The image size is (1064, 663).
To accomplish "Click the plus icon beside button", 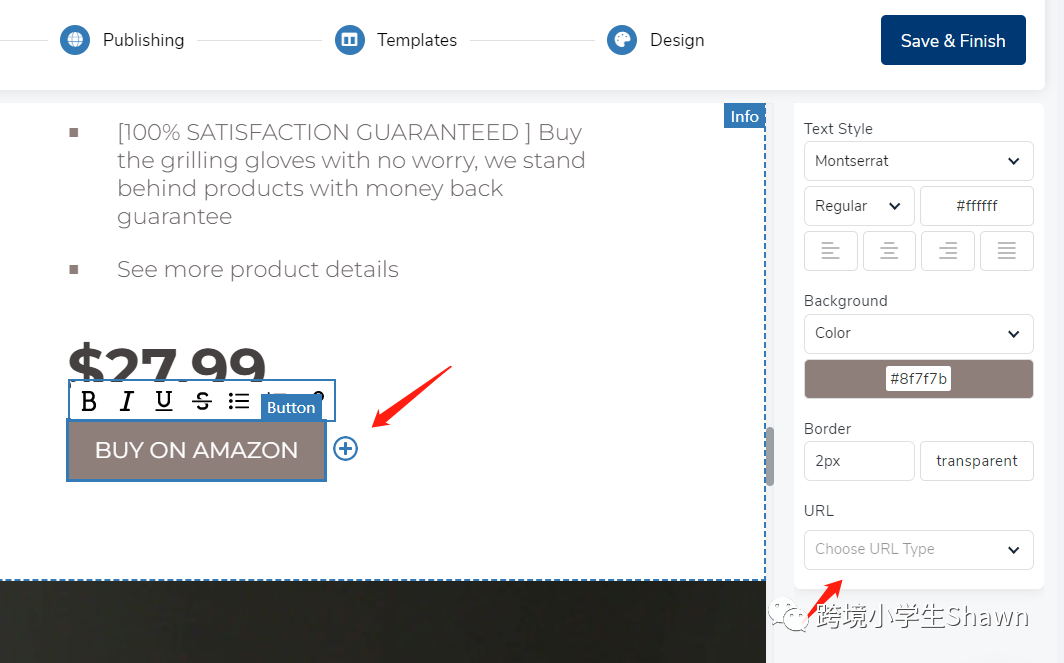I will pyautogui.click(x=345, y=449).
